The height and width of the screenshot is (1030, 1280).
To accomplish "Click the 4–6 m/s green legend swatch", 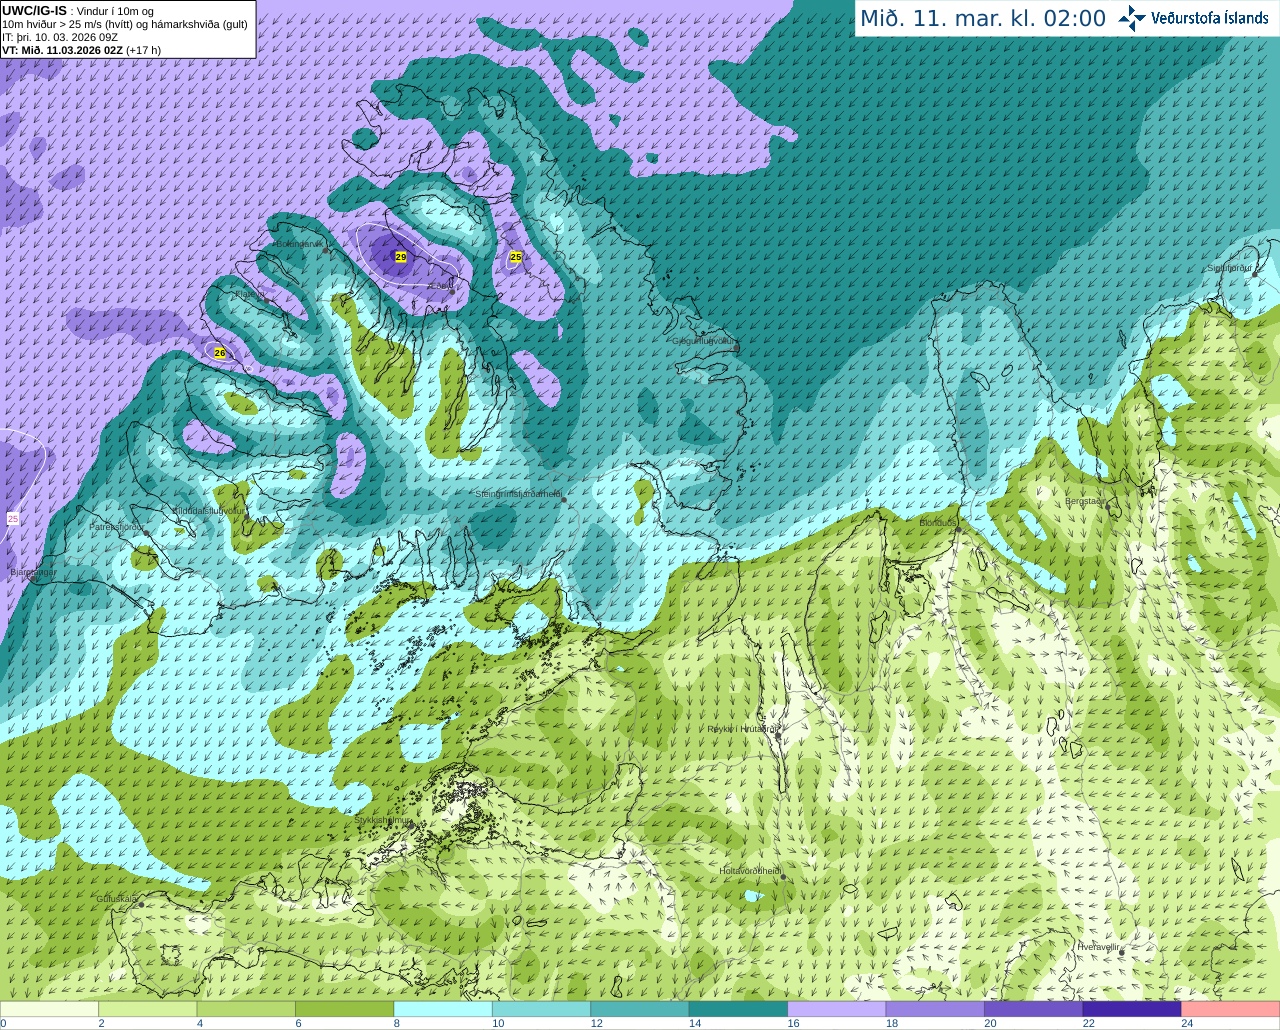I will coord(246,1009).
